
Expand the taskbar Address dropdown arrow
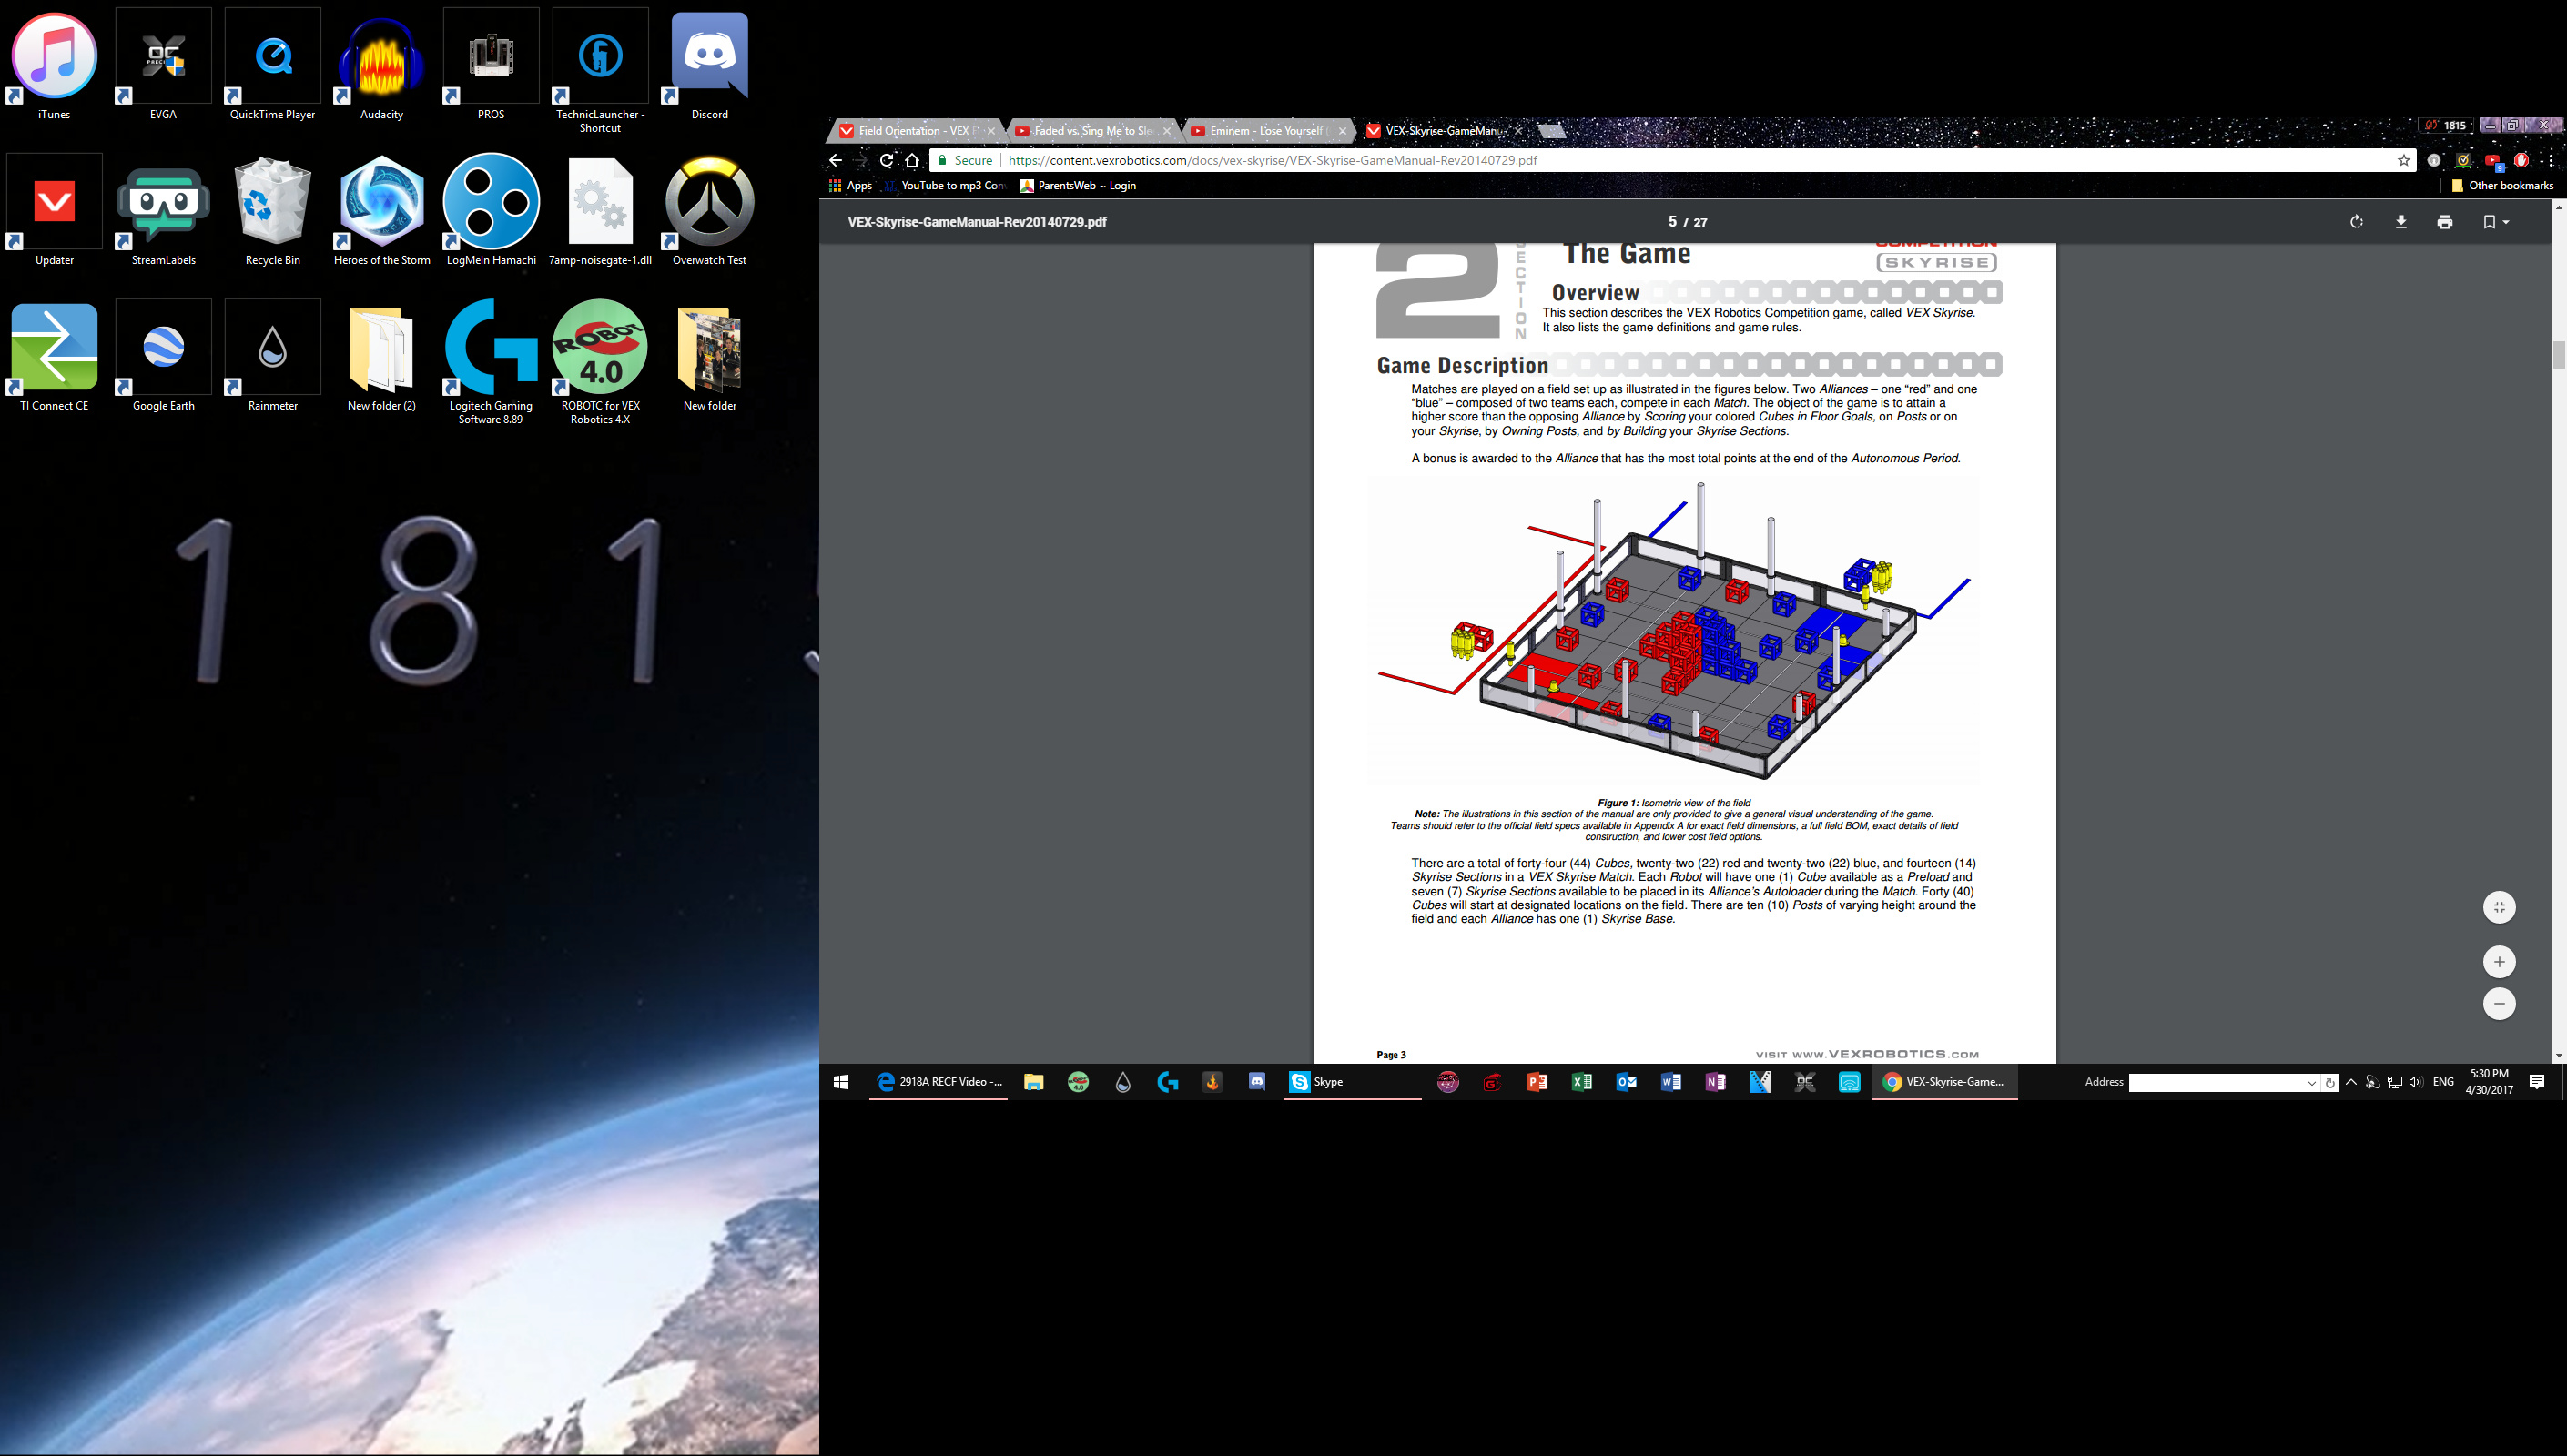[2311, 1083]
